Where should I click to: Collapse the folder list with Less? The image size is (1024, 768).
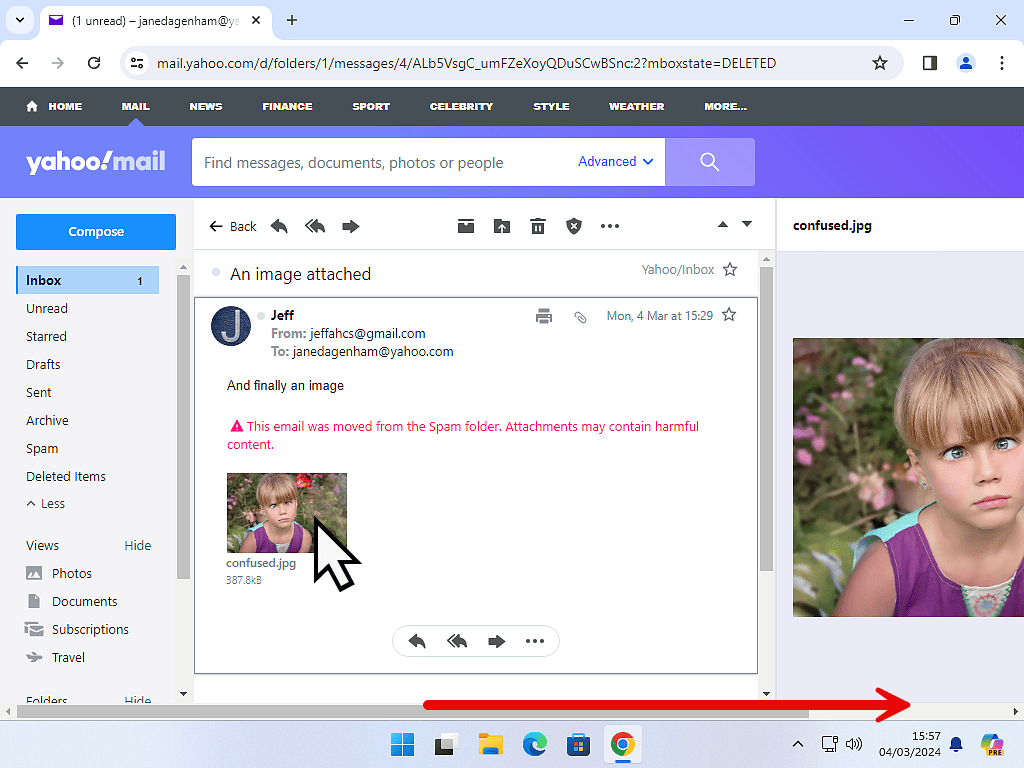point(46,504)
